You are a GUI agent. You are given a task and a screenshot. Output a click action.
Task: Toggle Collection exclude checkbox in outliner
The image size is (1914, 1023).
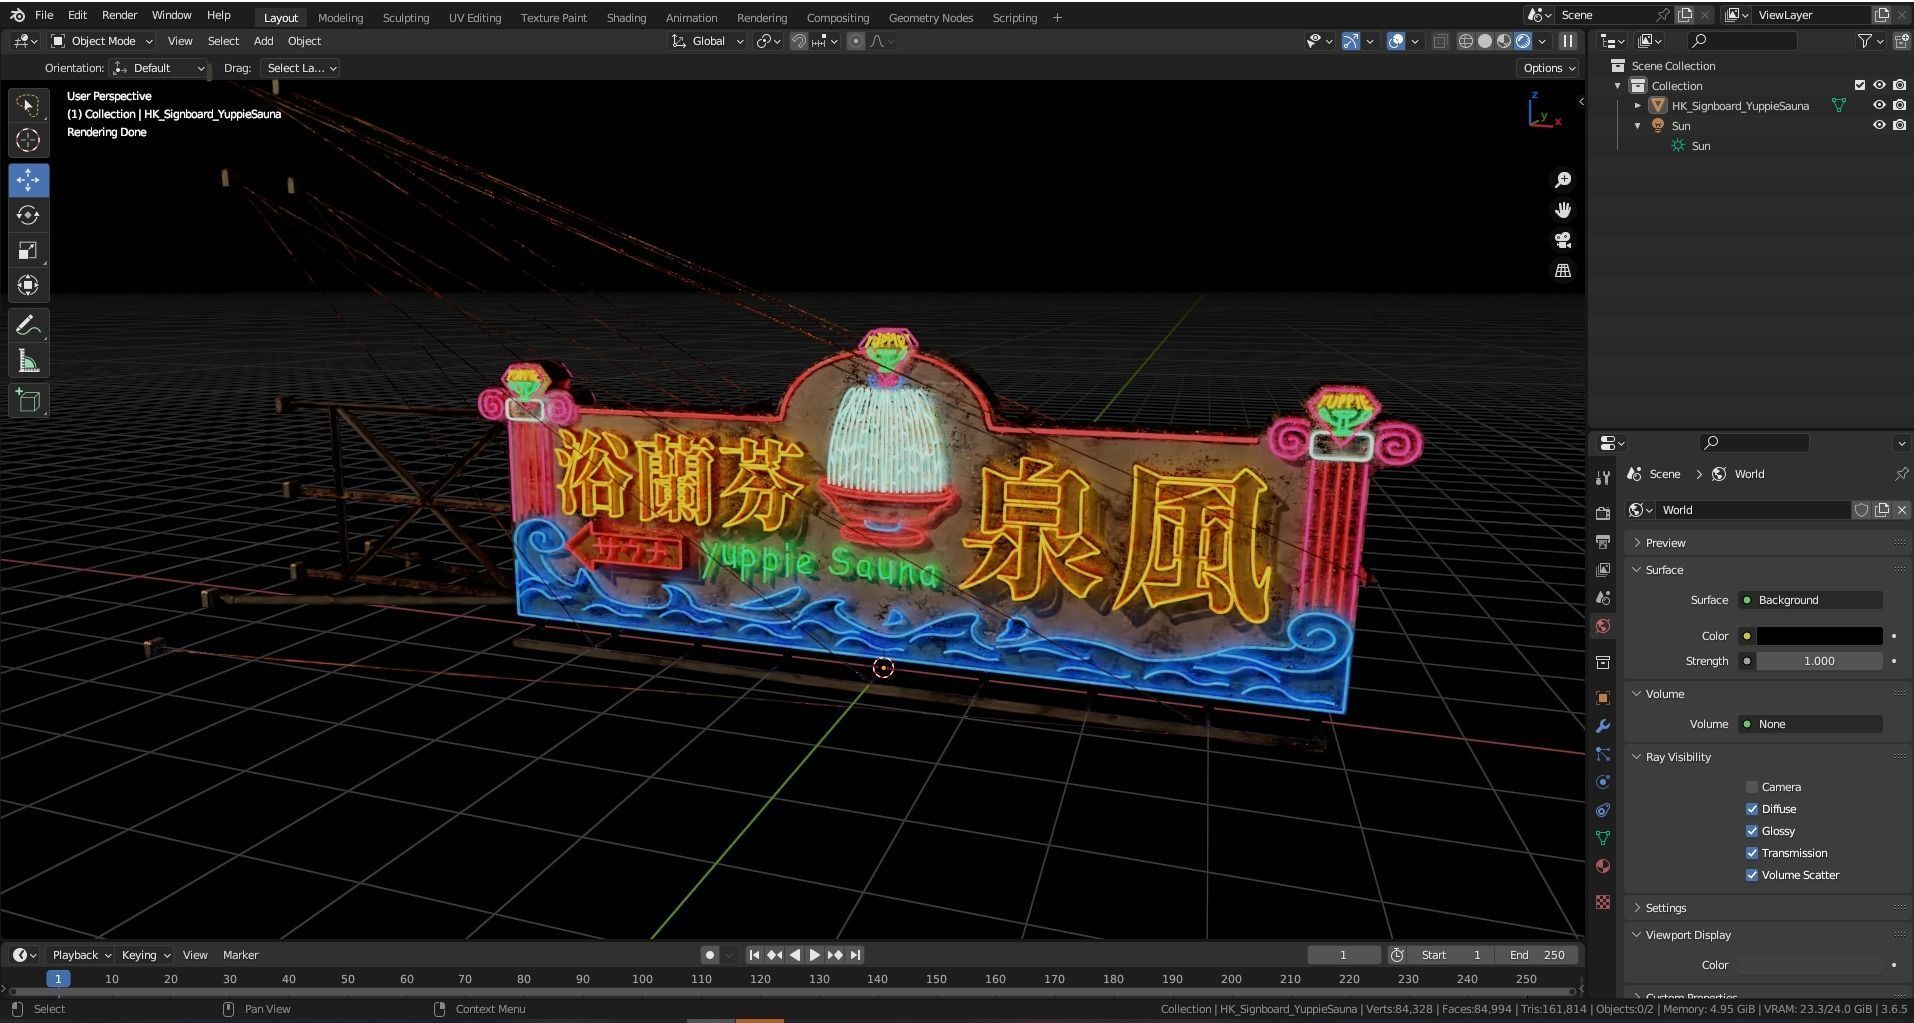point(1860,85)
